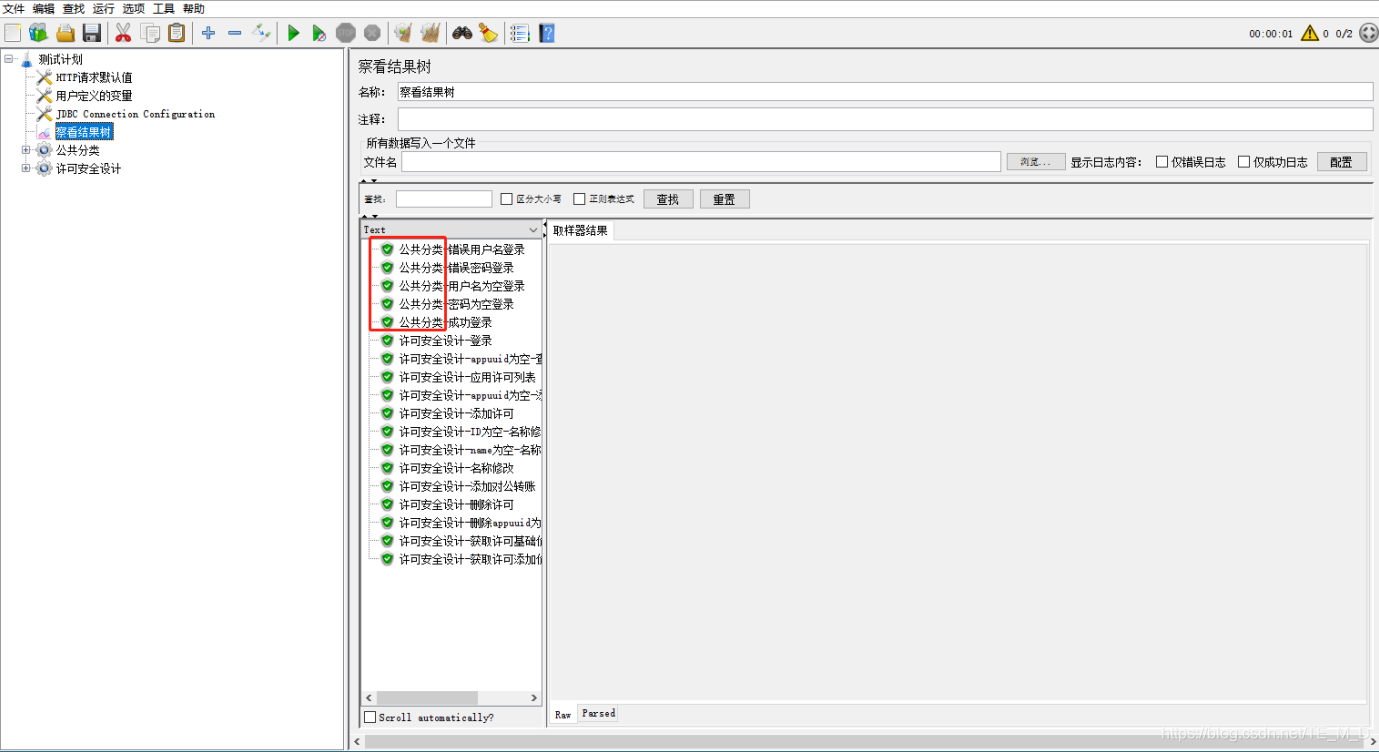Switch to the 取样器结果 tab
Viewport: 1379px width, 752px height.
coord(580,231)
